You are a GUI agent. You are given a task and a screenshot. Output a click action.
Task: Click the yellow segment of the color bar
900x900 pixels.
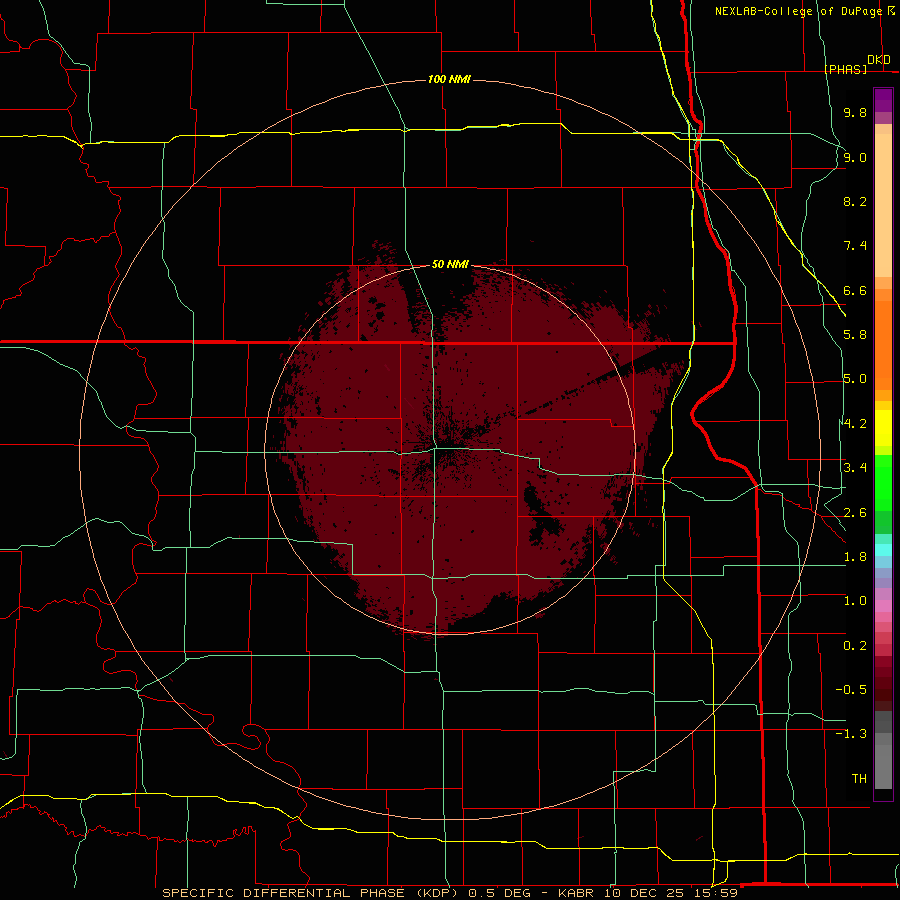coord(883,428)
